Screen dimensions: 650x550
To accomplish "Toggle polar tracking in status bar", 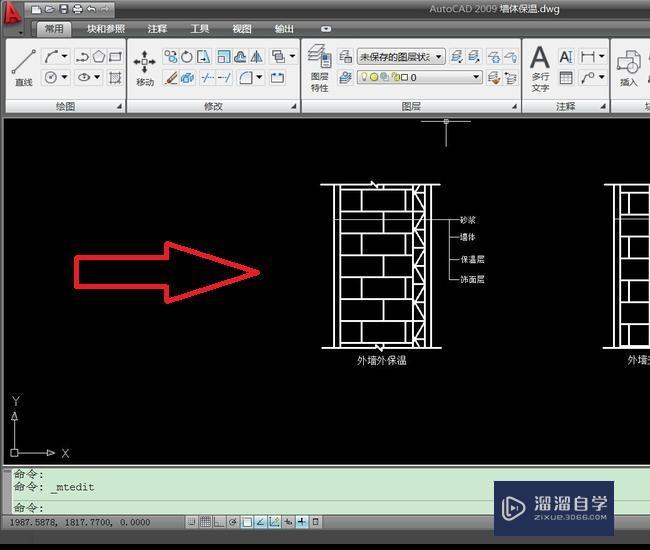I will [x=233, y=522].
